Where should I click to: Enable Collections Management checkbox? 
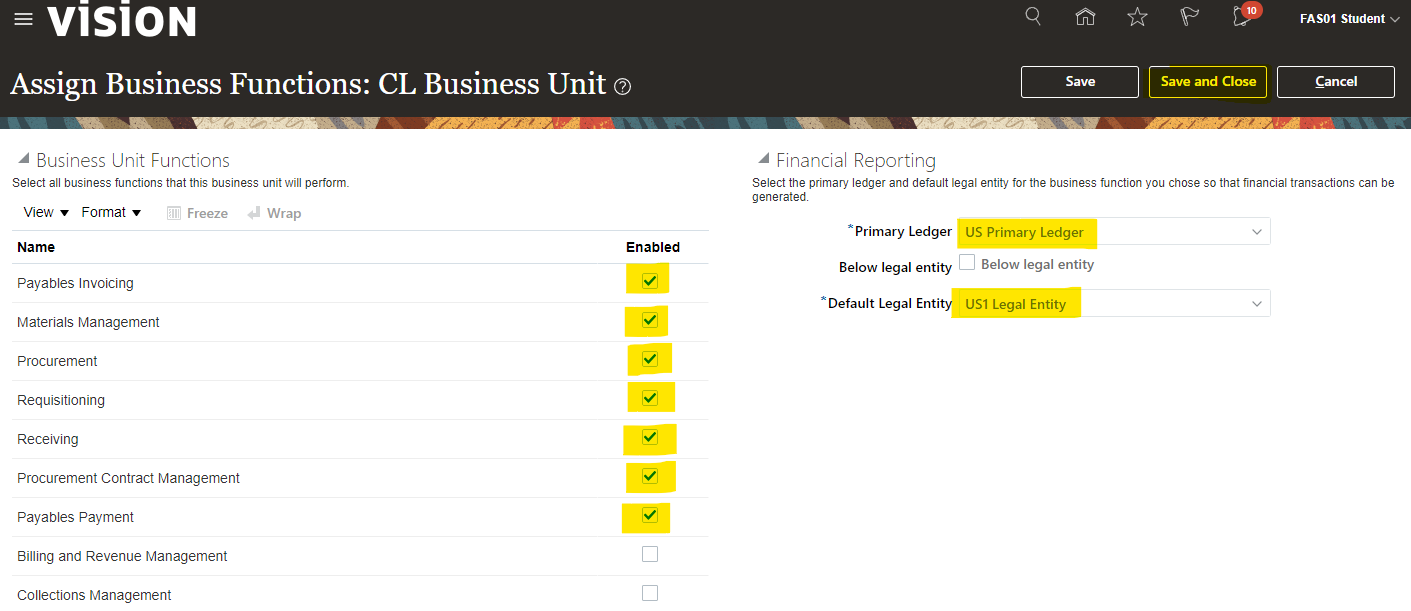(650, 593)
